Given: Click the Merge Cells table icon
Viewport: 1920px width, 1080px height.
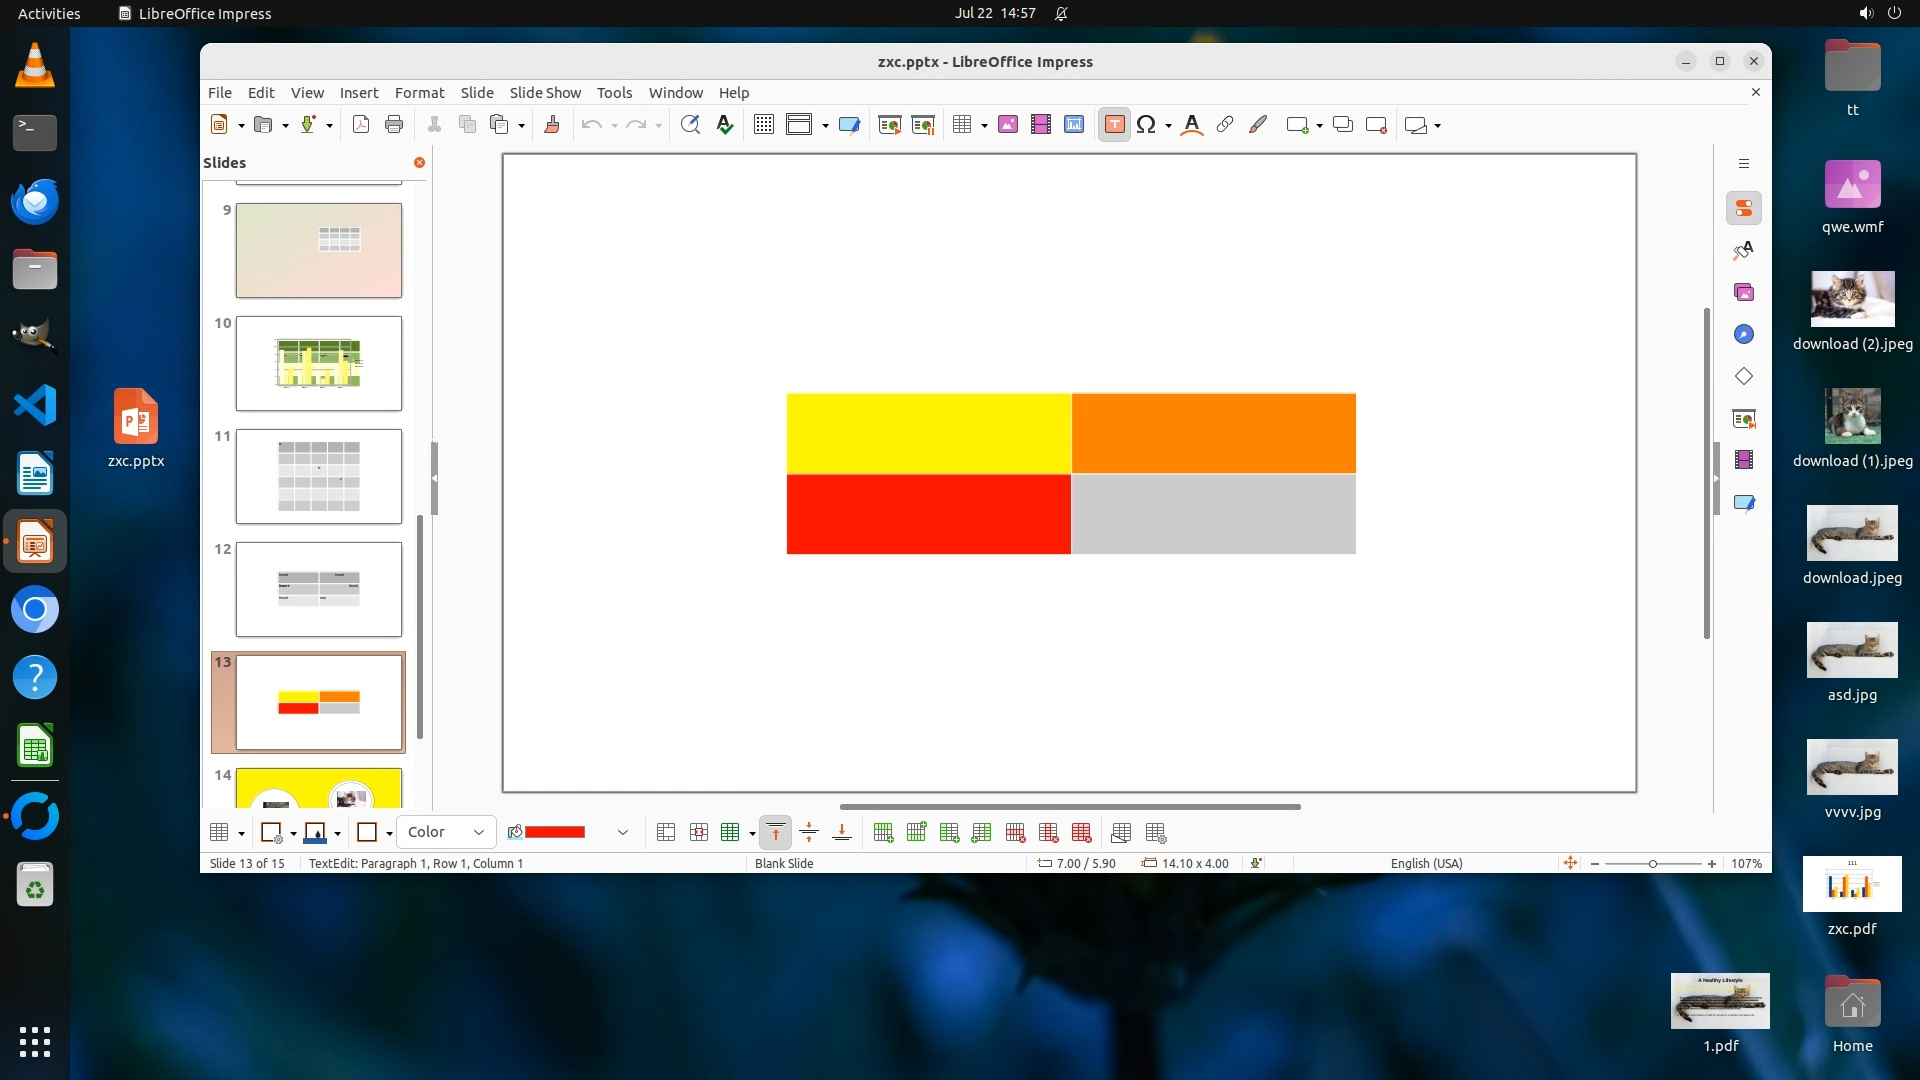Looking at the screenshot, I should click(x=666, y=833).
